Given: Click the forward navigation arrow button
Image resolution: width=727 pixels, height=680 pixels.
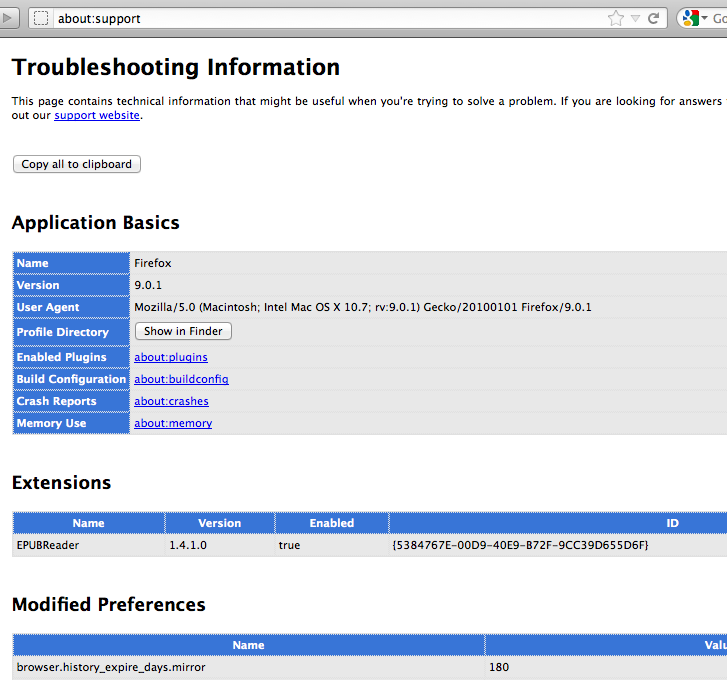Looking at the screenshot, I should 8,19.
